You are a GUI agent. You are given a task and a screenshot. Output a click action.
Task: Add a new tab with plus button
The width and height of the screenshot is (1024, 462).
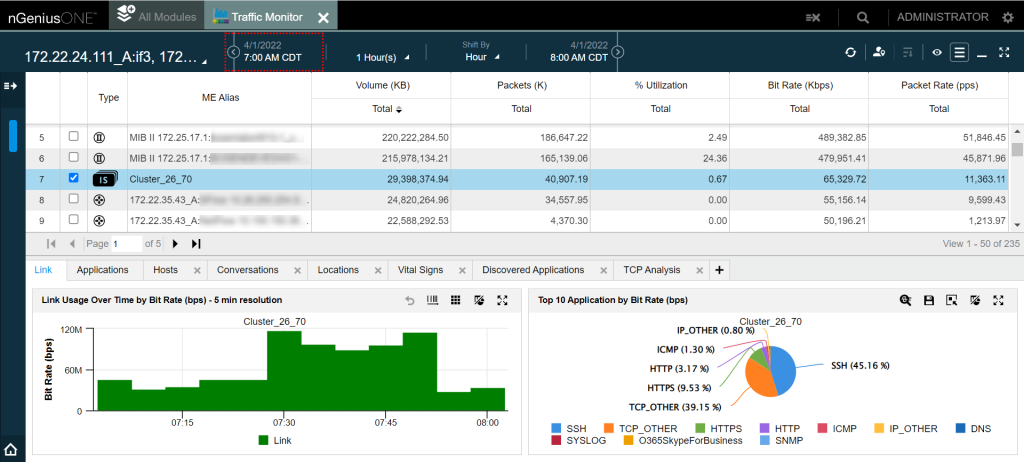click(x=719, y=270)
